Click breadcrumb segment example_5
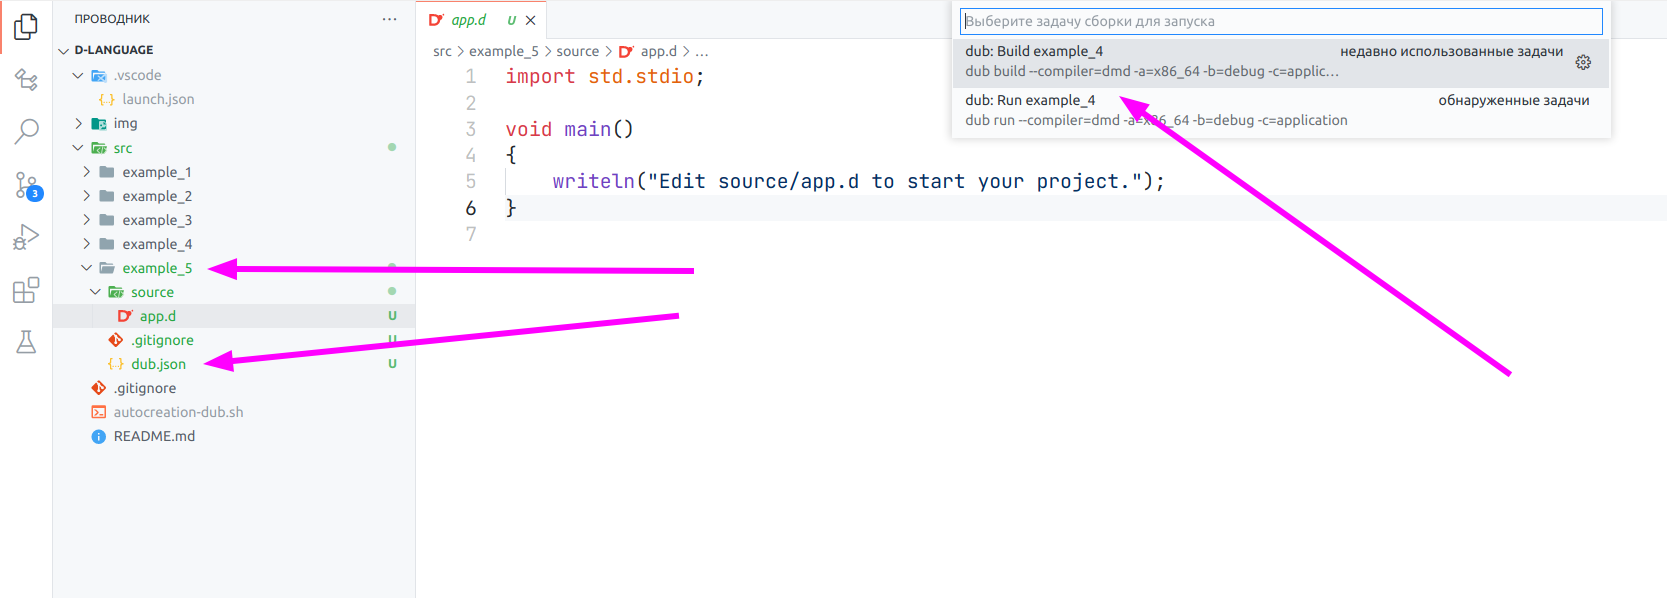 (504, 51)
